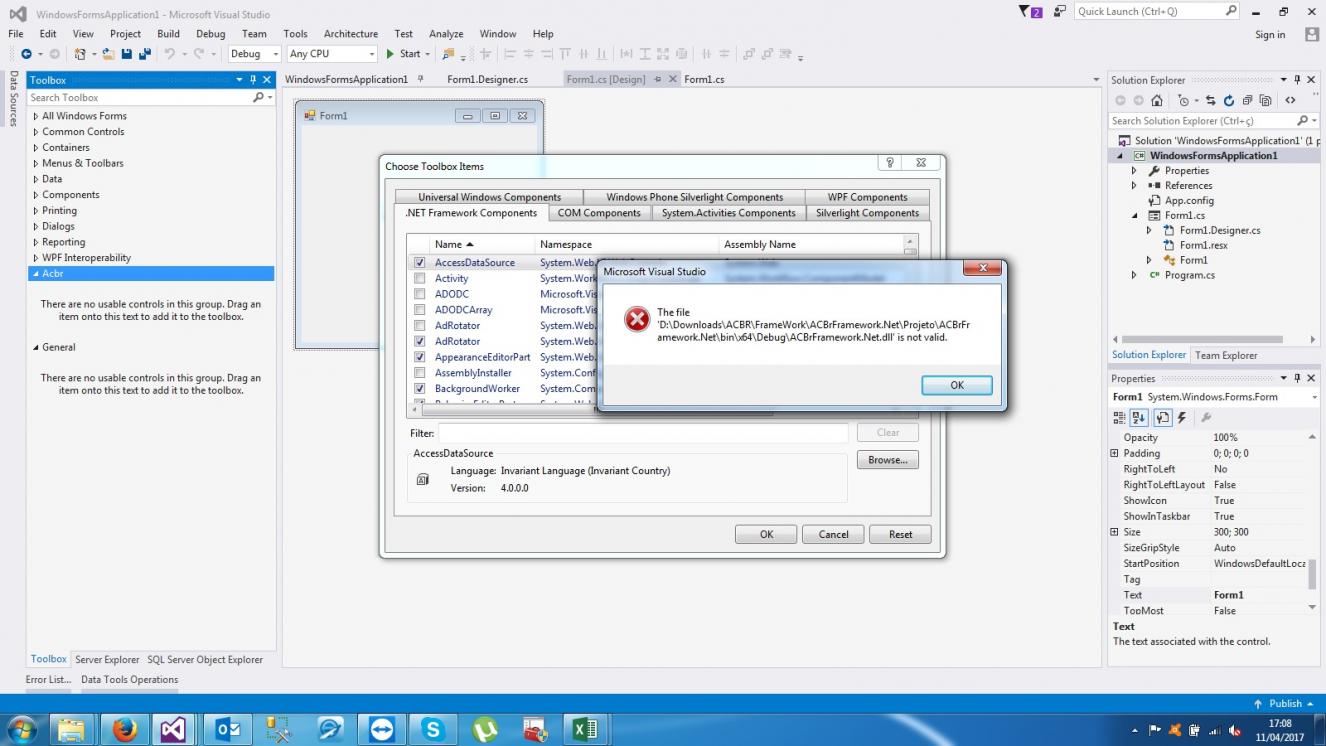
Task: Click the Navigate Backward toolbar icon
Action: click(x=26, y=54)
